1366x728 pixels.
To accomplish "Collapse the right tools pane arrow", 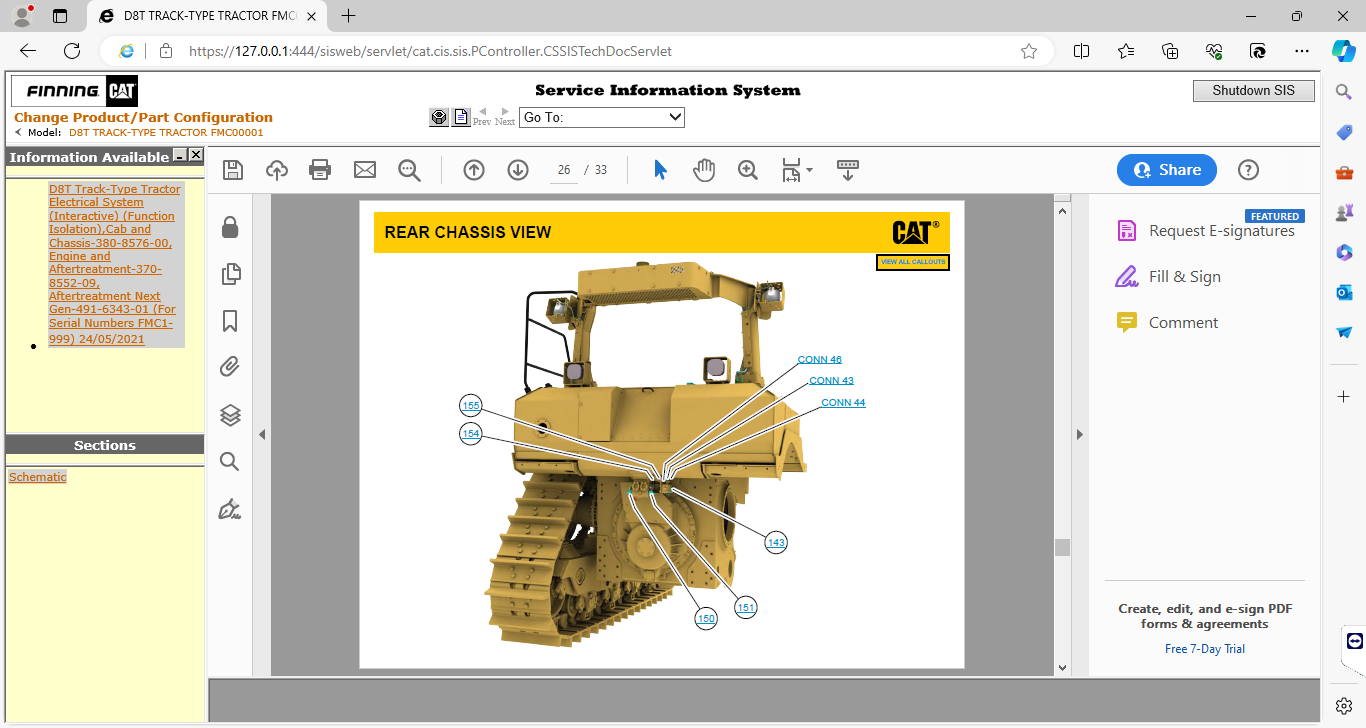I will coord(1079,434).
